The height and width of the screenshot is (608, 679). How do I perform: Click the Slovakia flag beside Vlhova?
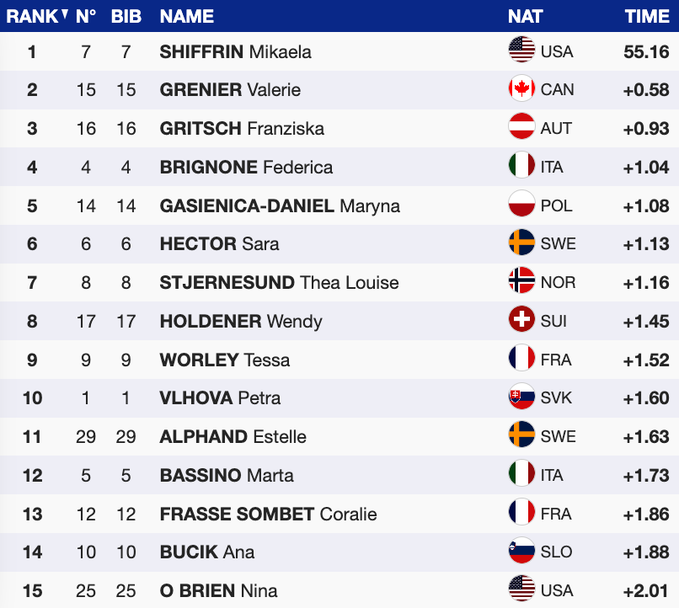(522, 398)
